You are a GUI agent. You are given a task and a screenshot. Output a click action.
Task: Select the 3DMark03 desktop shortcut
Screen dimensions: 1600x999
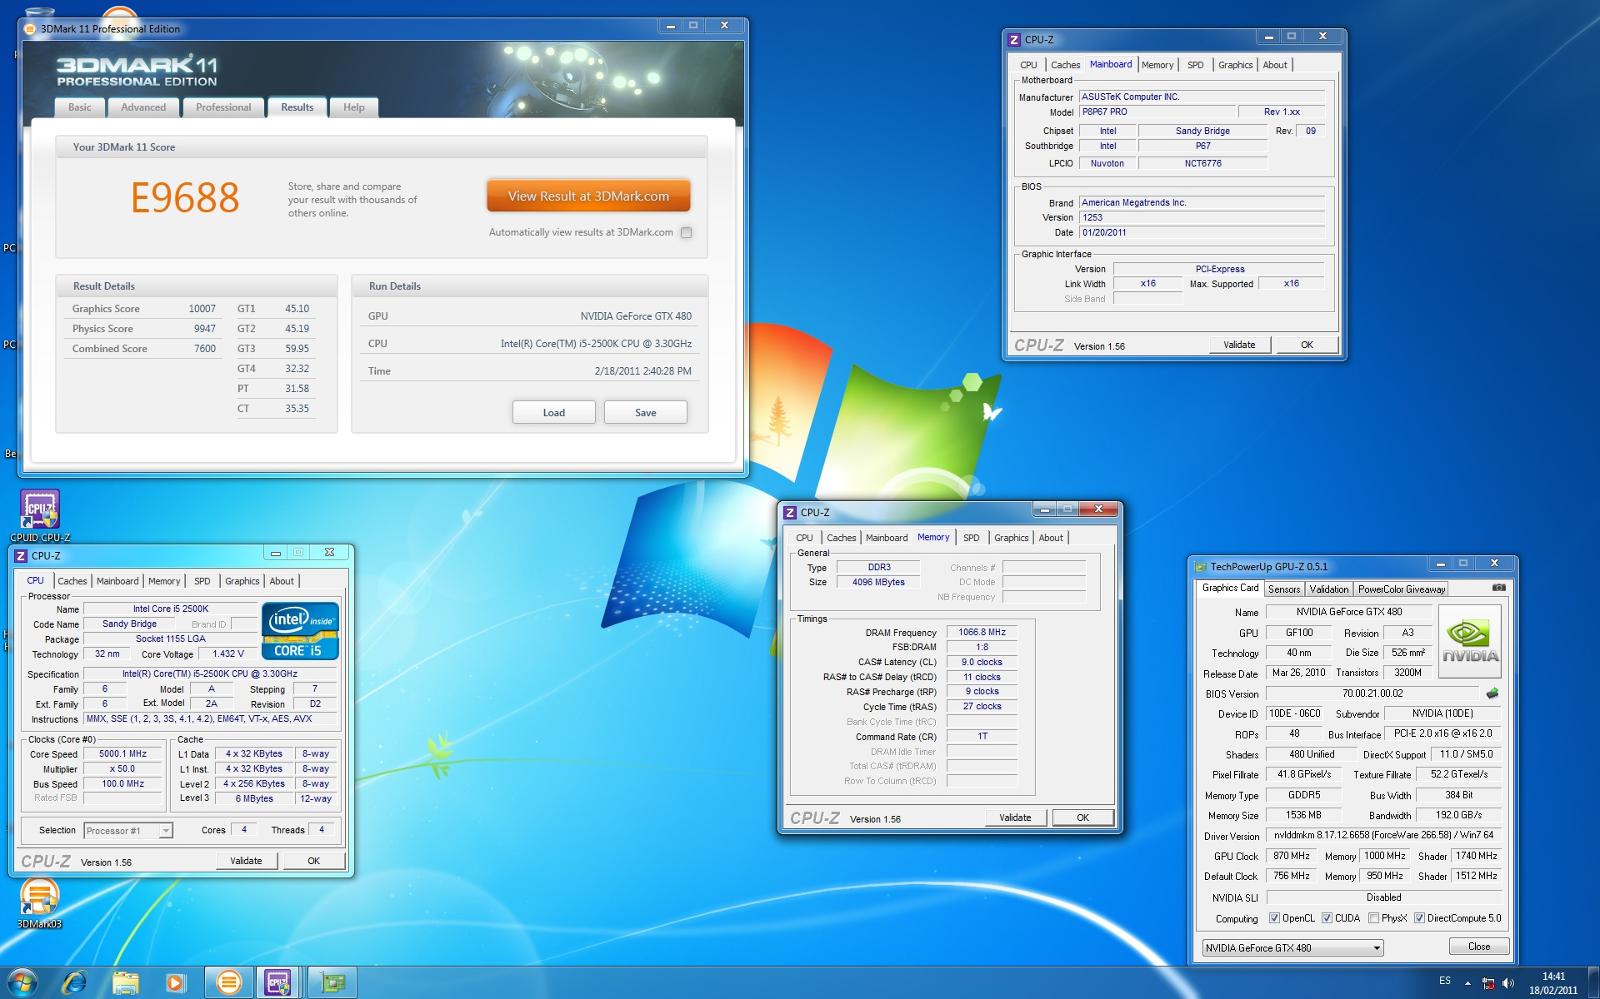39,904
